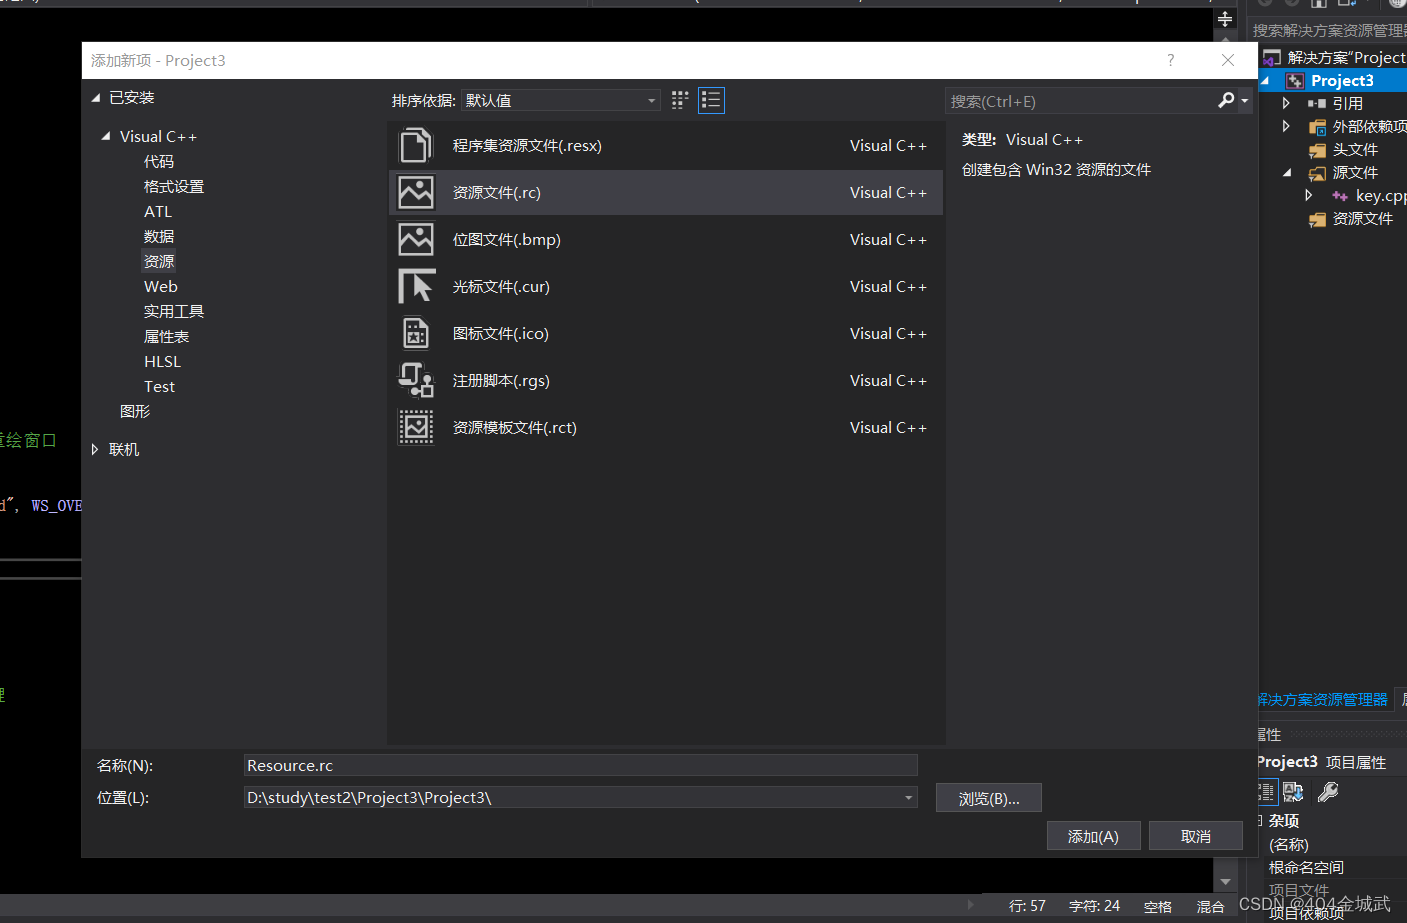Screen dimensions: 1407x923
Task: Click the 名称 Resource.rc input field
Action: coord(580,765)
